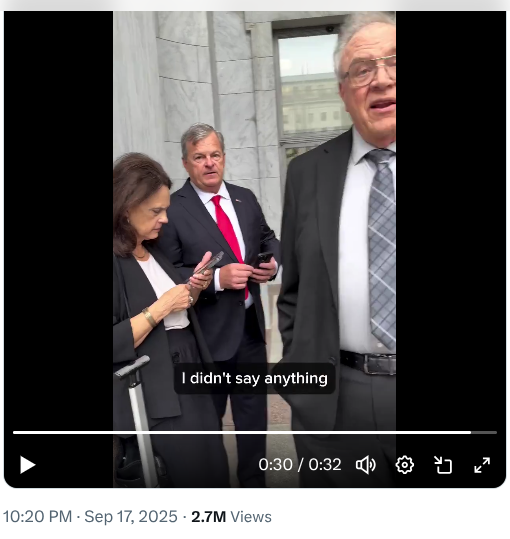Jump to the start of the progress bar
The height and width of the screenshot is (539, 510).
14,432
